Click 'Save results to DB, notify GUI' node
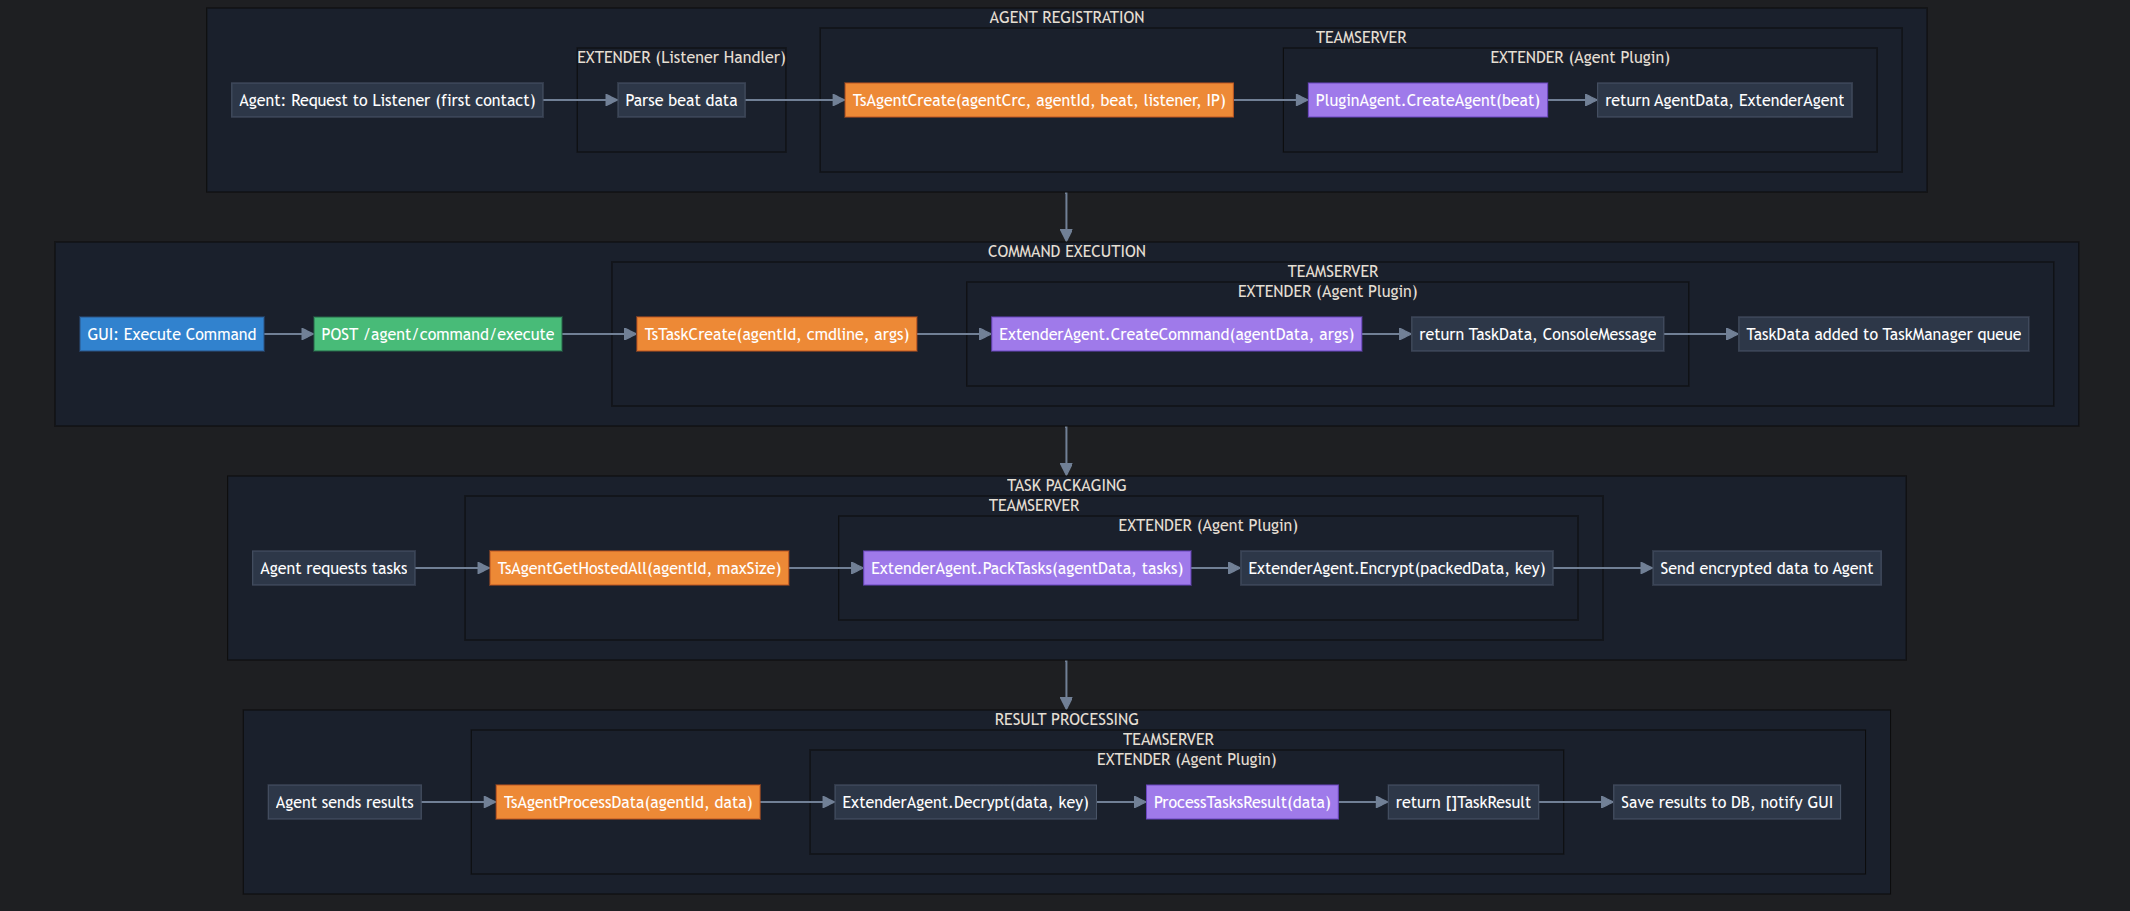2130x911 pixels. (x=1726, y=802)
